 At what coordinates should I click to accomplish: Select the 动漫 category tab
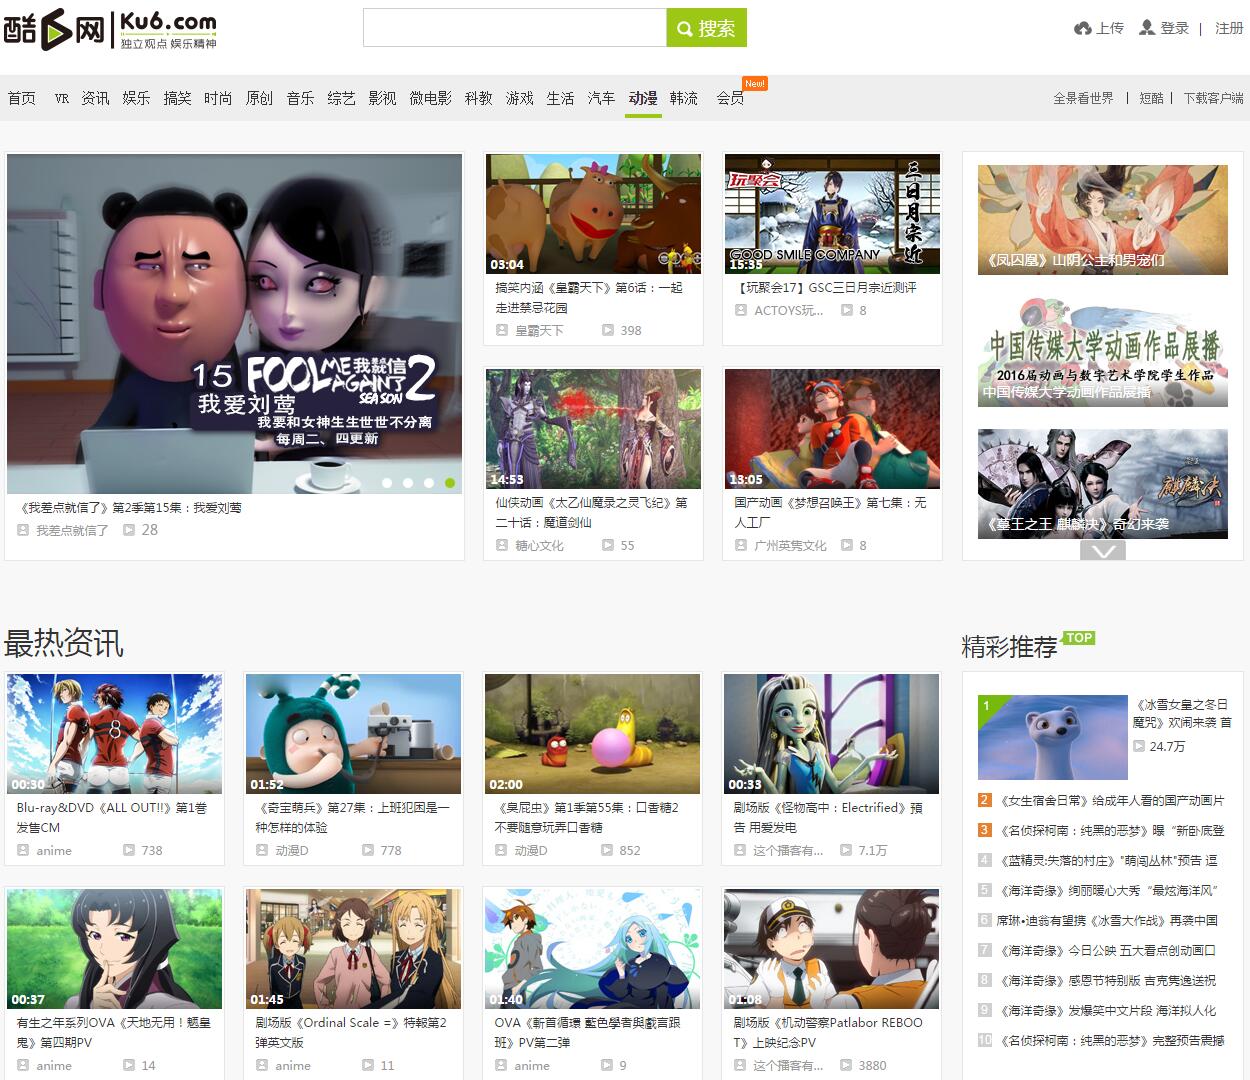click(x=643, y=98)
